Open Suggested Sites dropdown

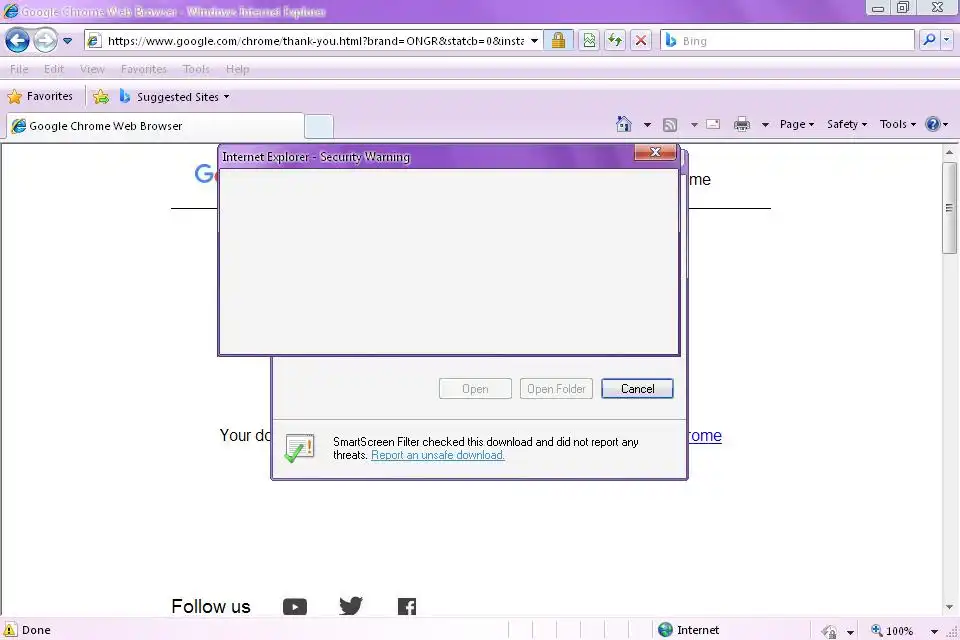175,97
